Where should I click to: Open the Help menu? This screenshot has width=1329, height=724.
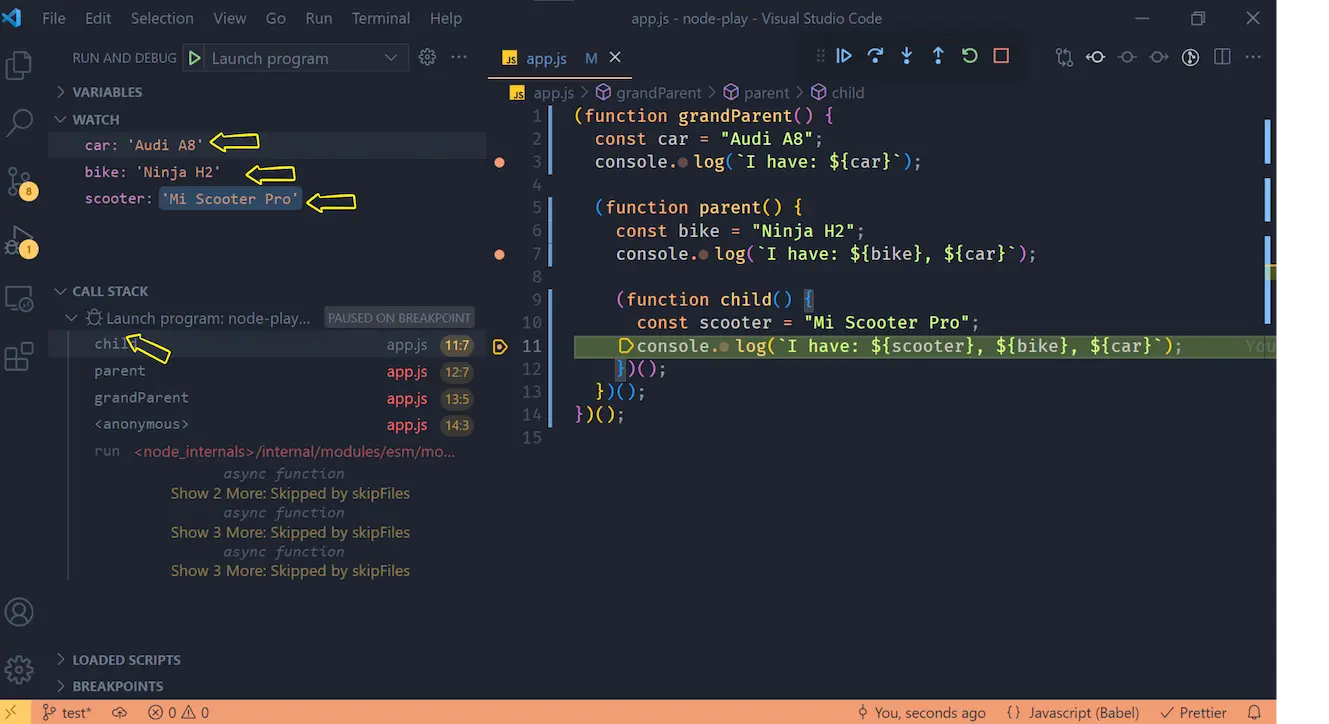pyautogui.click(x=446, y=18)
